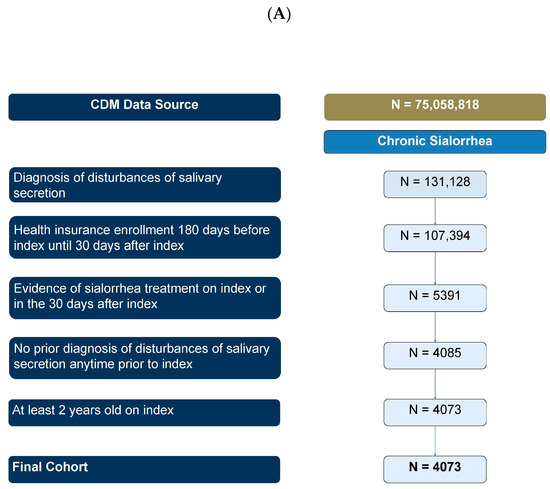This screenshot has width=550, height=489.
Task: Select the N = 75,058,818 gold box
Action: click(x=435, y=107)
